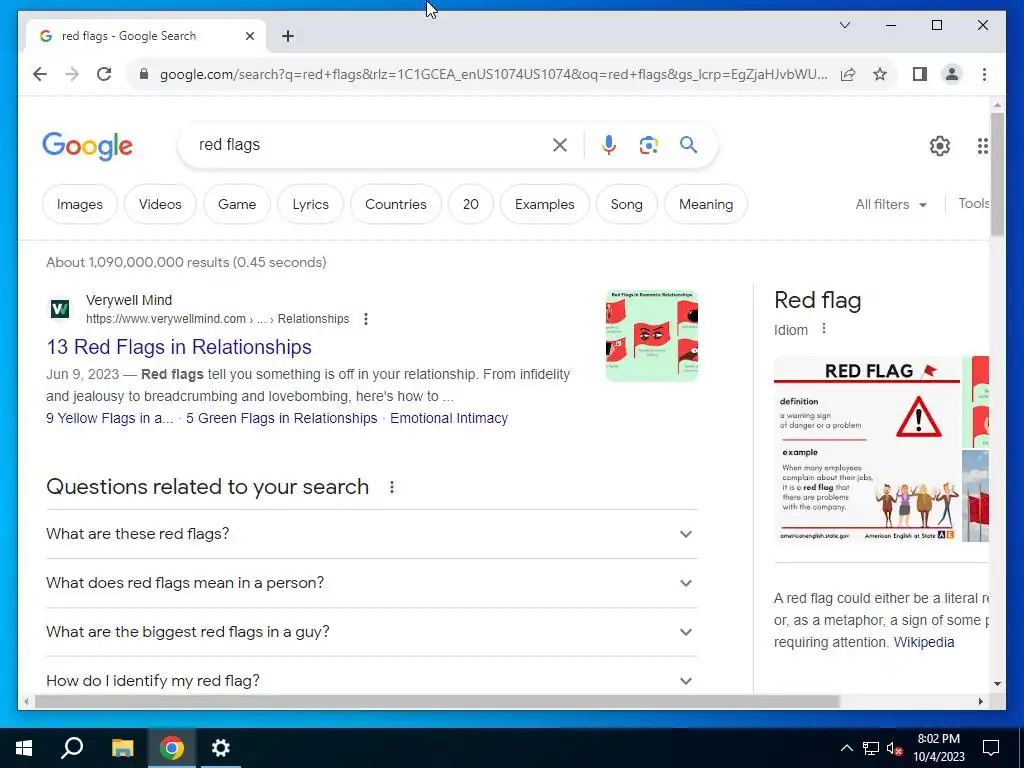
Task: Open the Verywell Mind result thumbnail
Action: coord(652,336)
